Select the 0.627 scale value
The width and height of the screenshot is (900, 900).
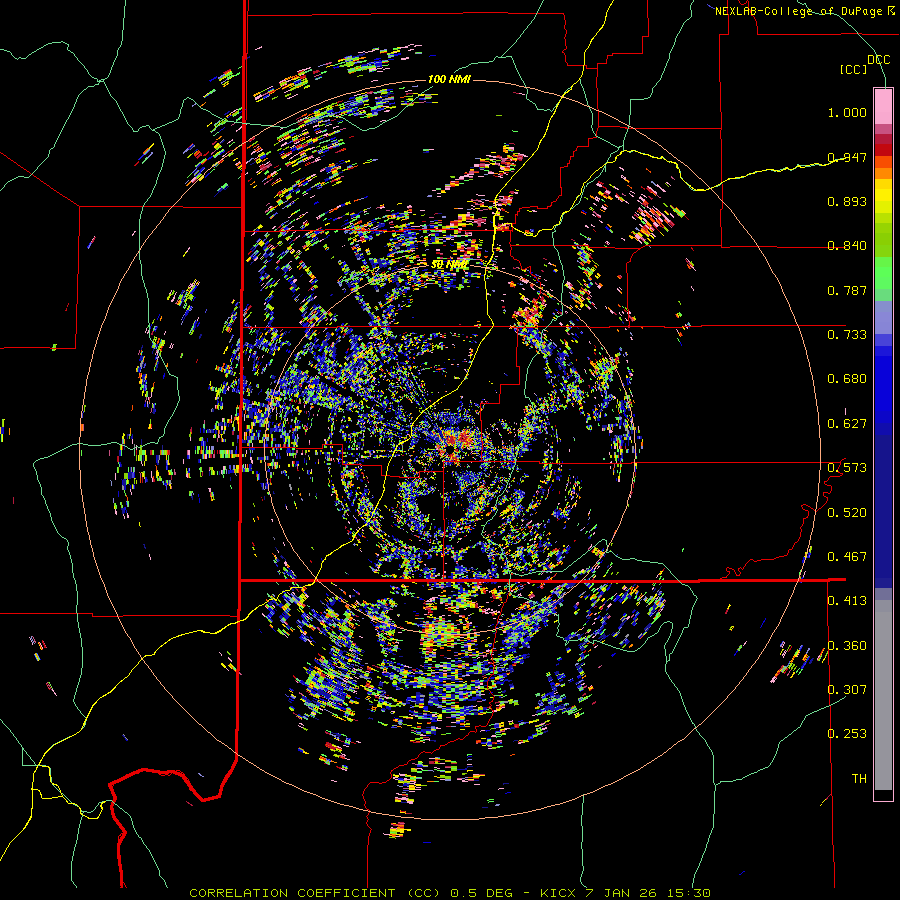click(x=847, y=424)
